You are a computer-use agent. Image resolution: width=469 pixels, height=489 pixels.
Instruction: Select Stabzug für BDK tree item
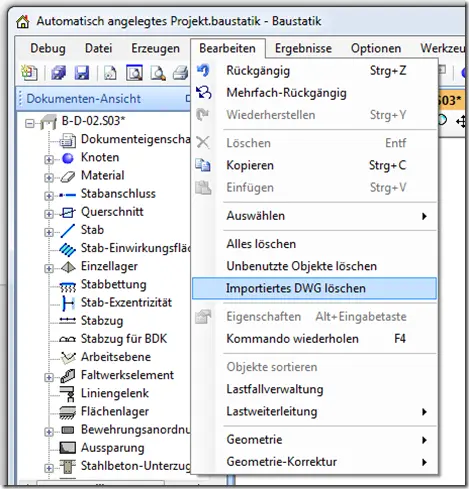124,339
